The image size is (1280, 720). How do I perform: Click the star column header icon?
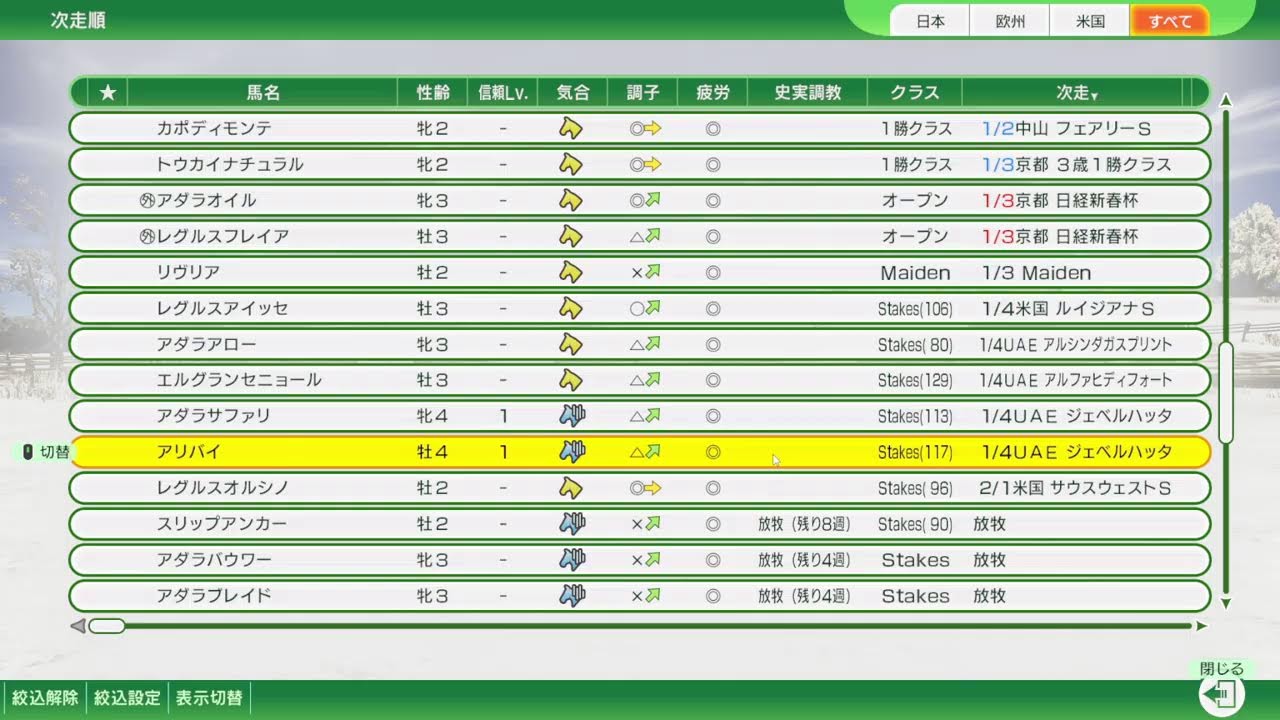108,93
